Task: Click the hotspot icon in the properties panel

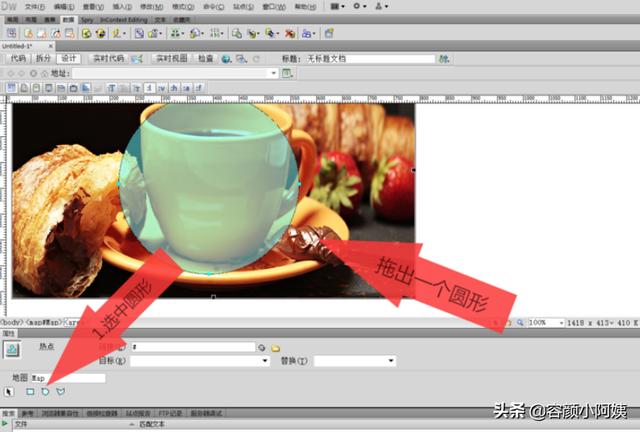Action: tap(12, 350)
